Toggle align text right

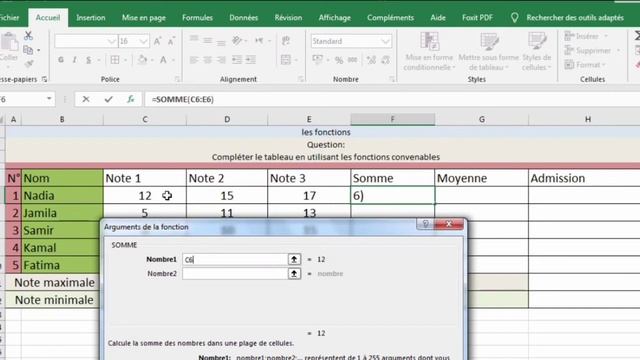tap(221, 60)
